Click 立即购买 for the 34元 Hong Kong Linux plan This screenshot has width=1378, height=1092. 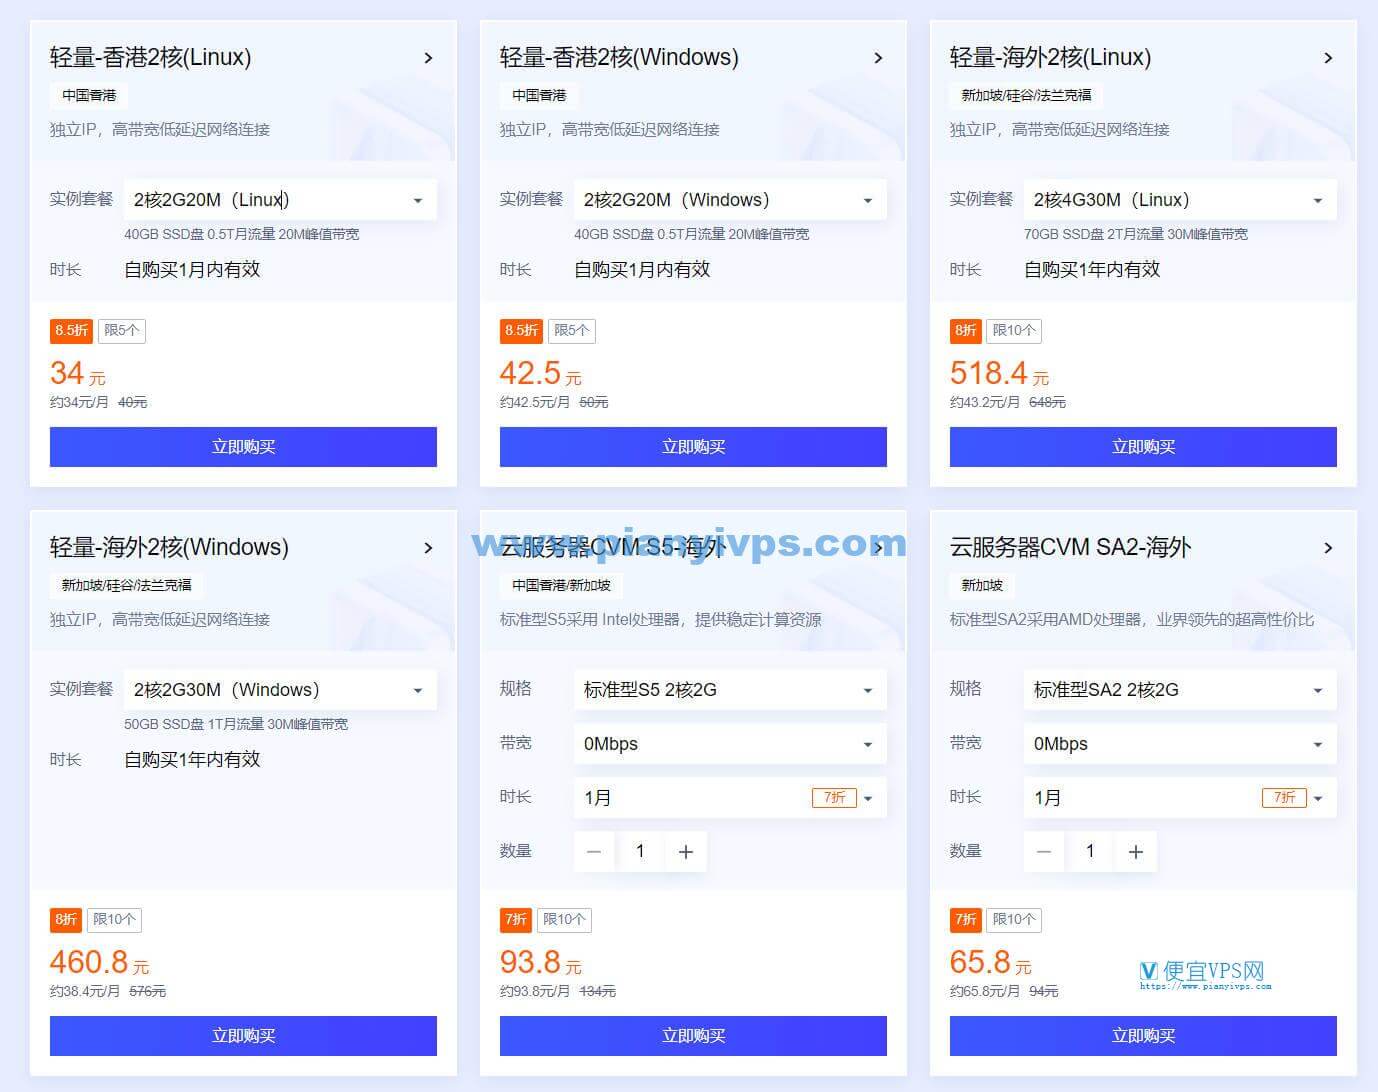click(x=243, y=447)
